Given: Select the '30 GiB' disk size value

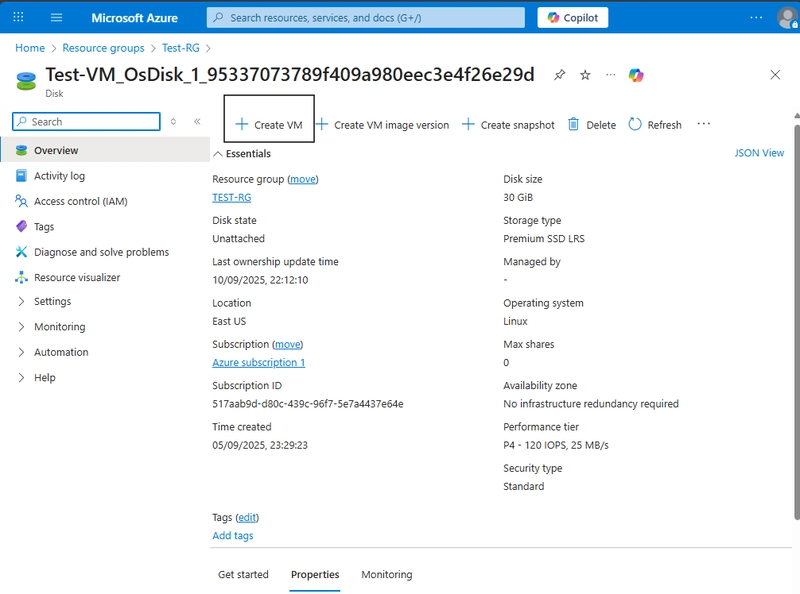Looking at the screenshot, I should click(x=518, y=197).
